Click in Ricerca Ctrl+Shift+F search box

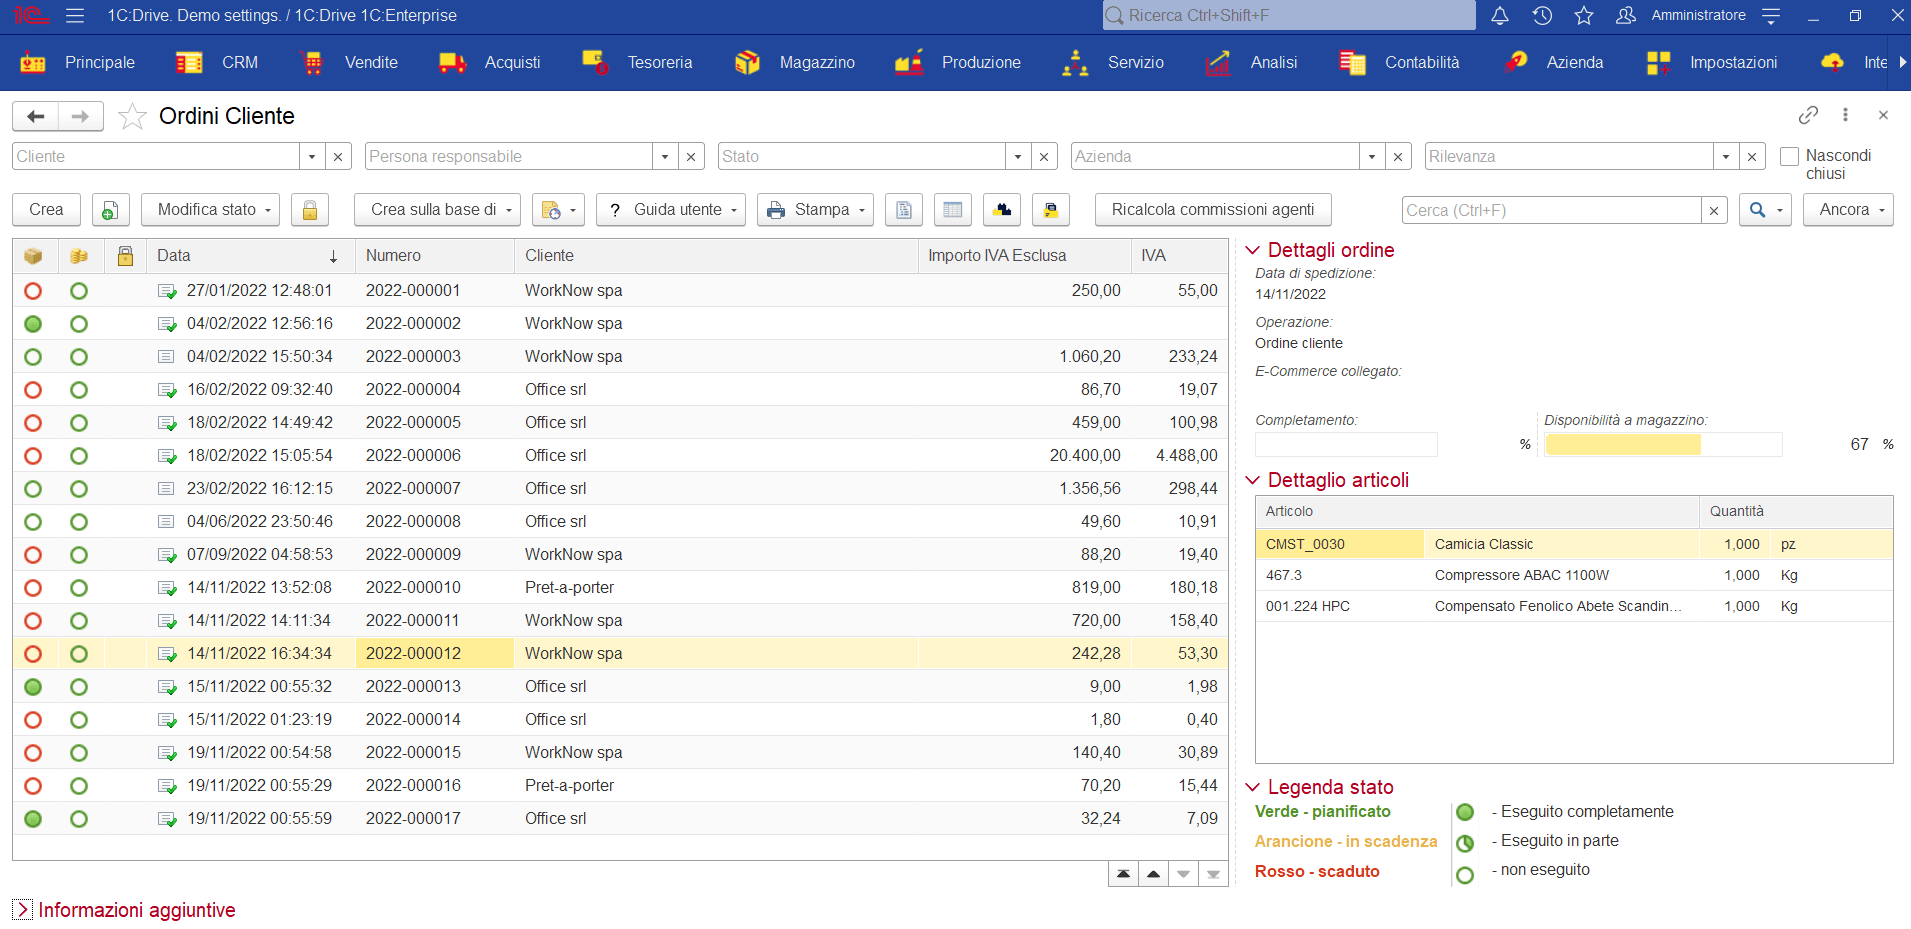[x=1289, y=15]
